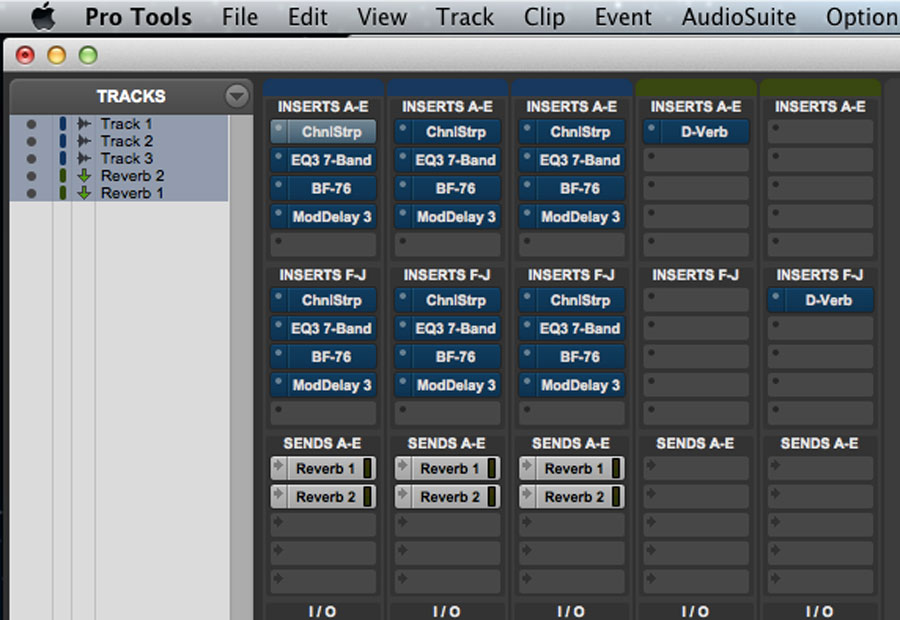
Task: Click Inserts F-J header on second channel
Action: [x=447, y=276]
